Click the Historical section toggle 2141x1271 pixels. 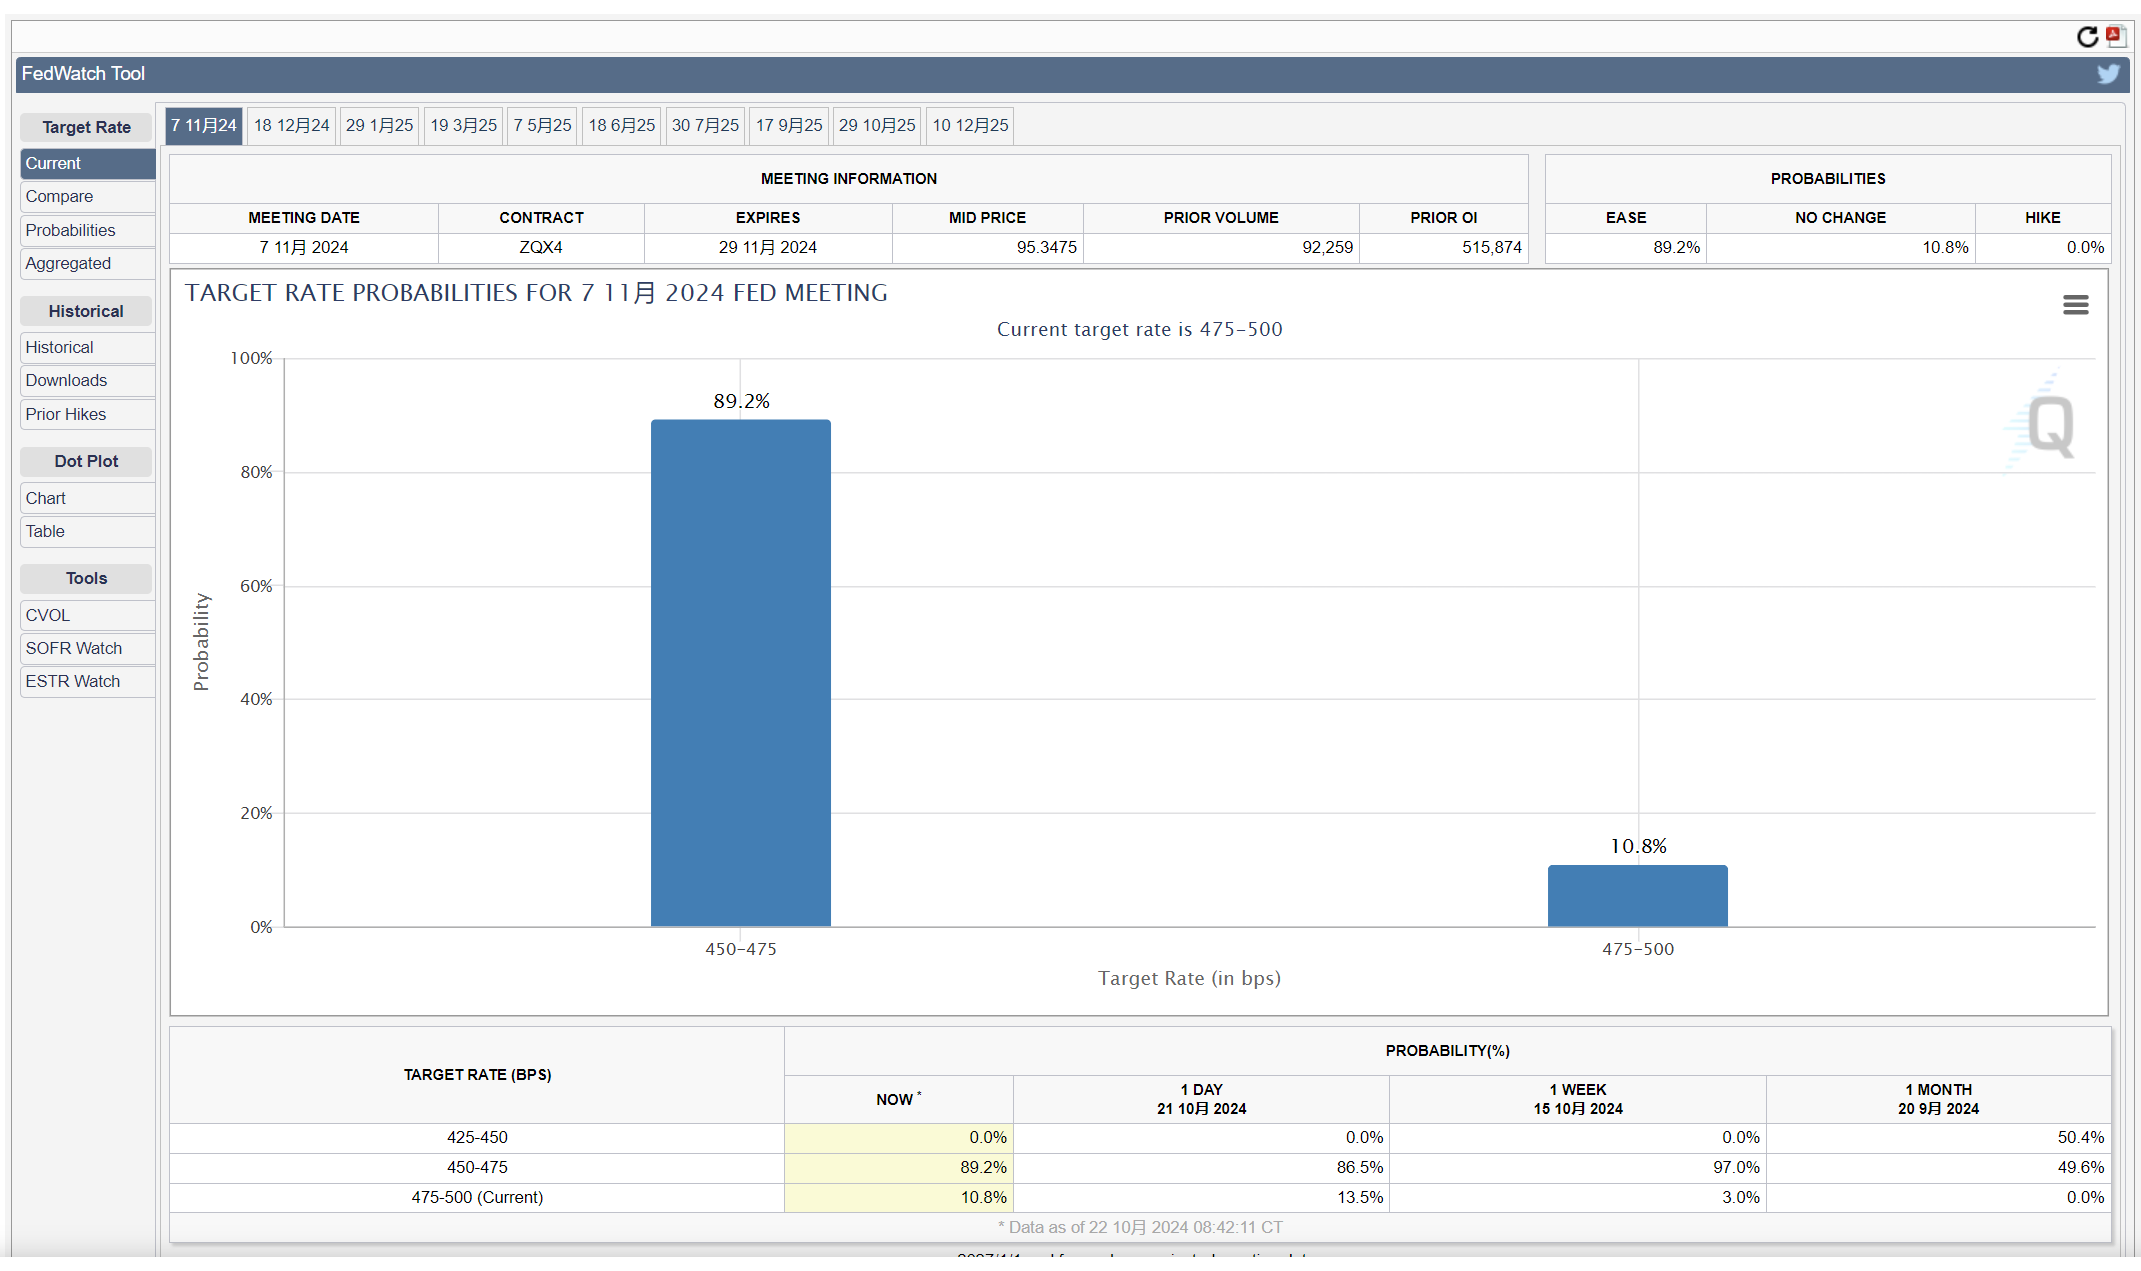point(85,310)
